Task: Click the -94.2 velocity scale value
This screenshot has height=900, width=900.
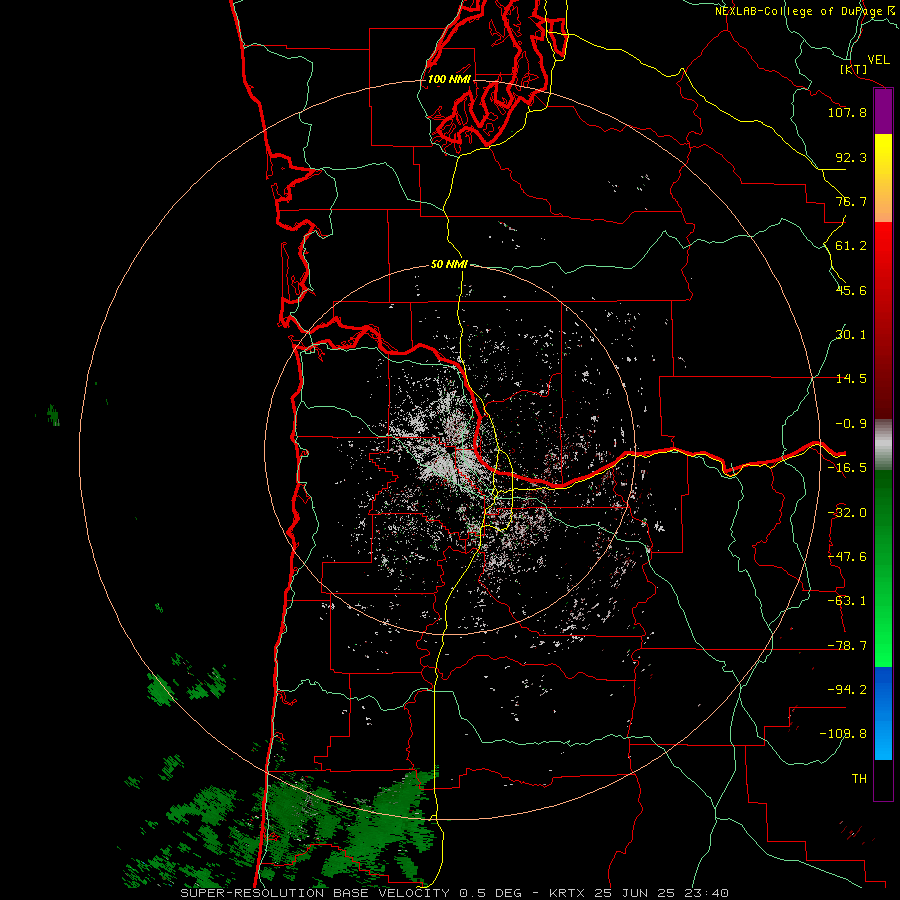Action: coord(847,690)
